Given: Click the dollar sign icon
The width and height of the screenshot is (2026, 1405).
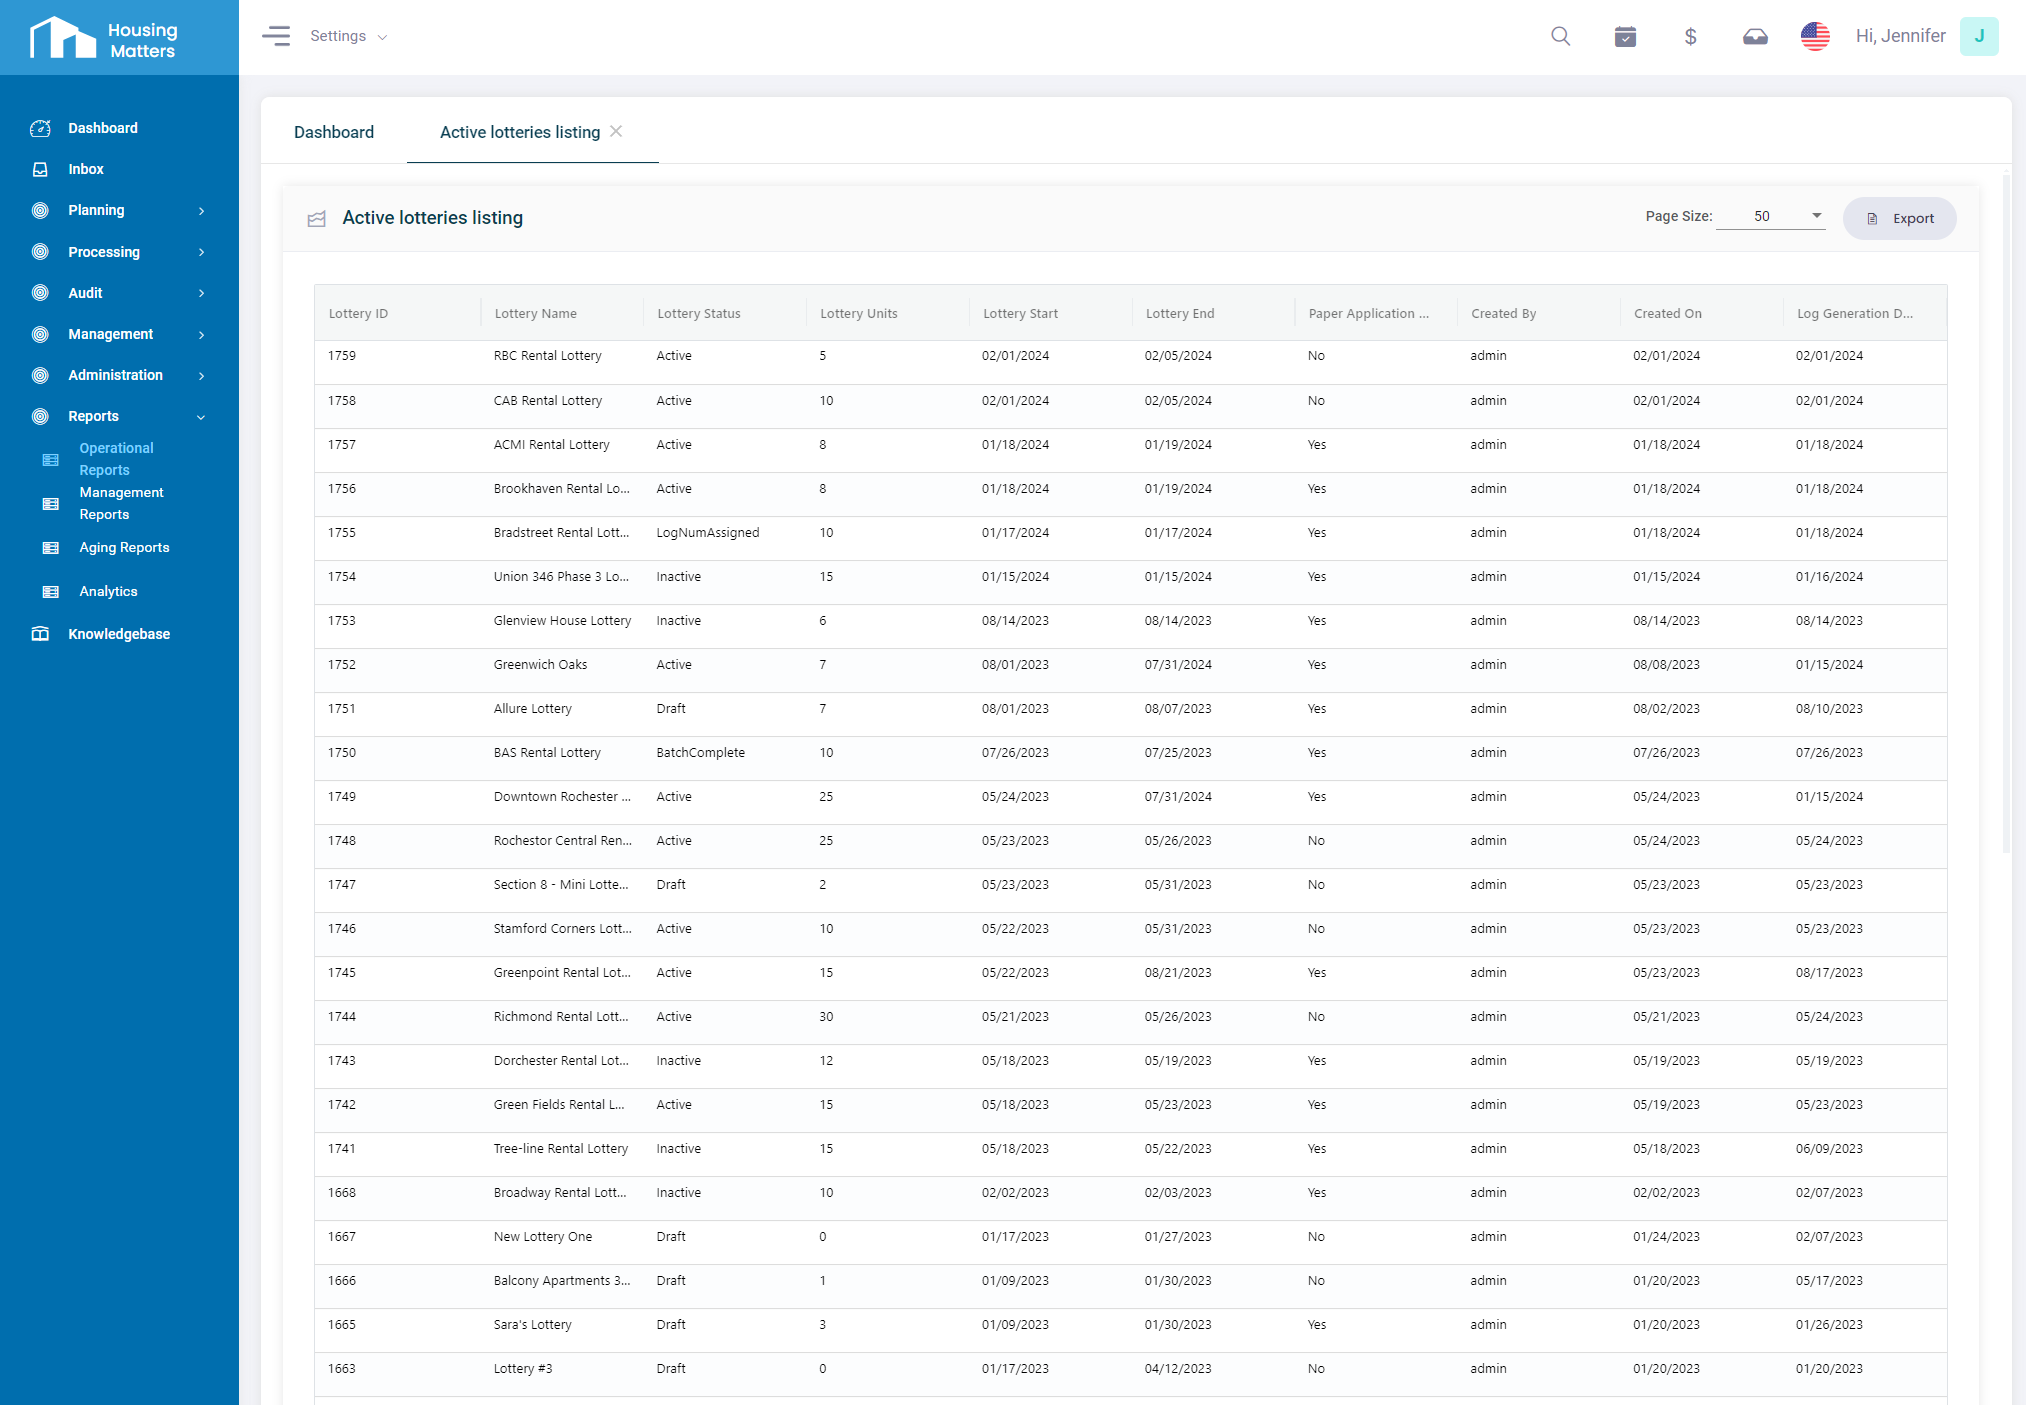Looking at the screenshot, I should (1690, 36).
